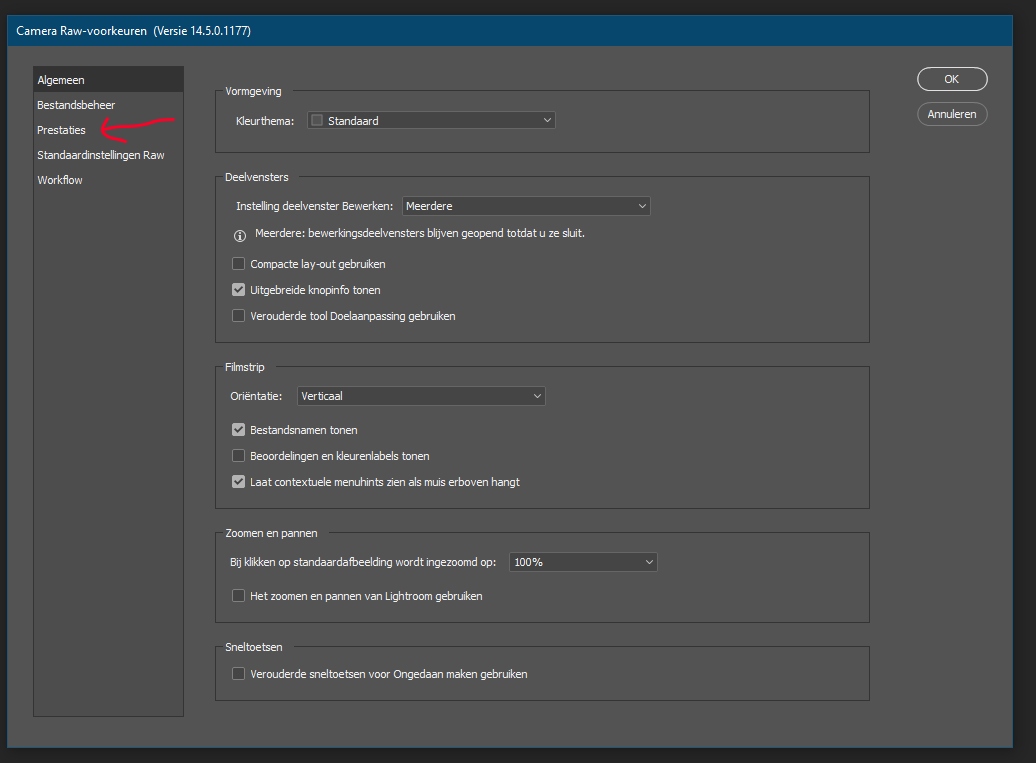Click the 'Kleurthema:' label
The width and height of the screenshot is (1036, 763).
[x=265, y=121]
